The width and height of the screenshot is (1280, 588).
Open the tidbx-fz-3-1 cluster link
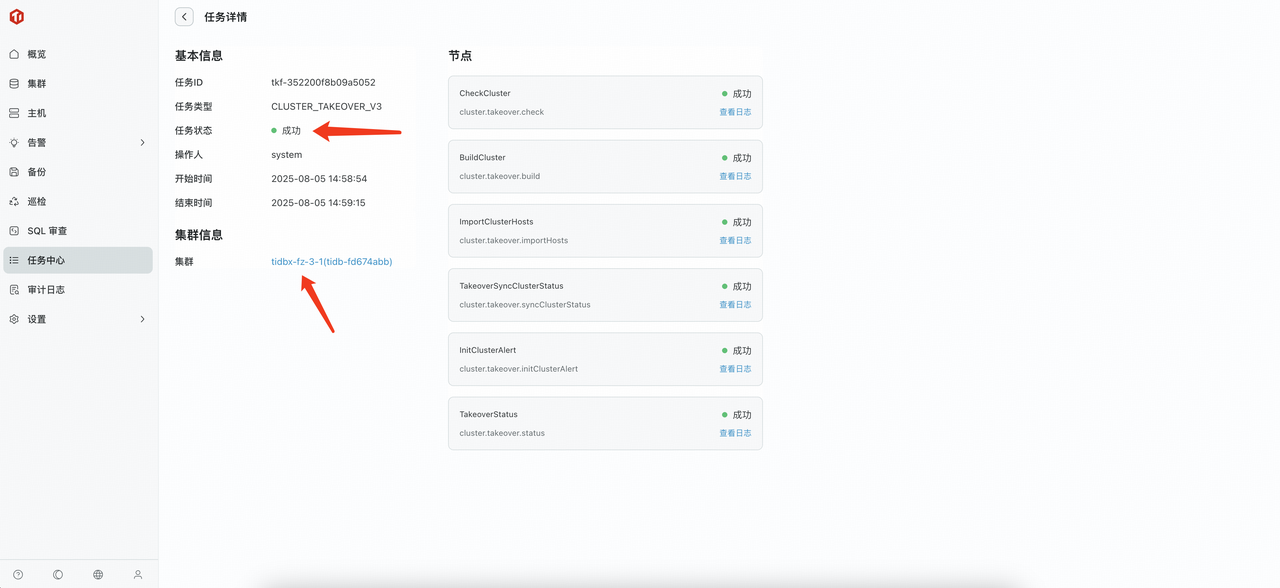point(331,262)
